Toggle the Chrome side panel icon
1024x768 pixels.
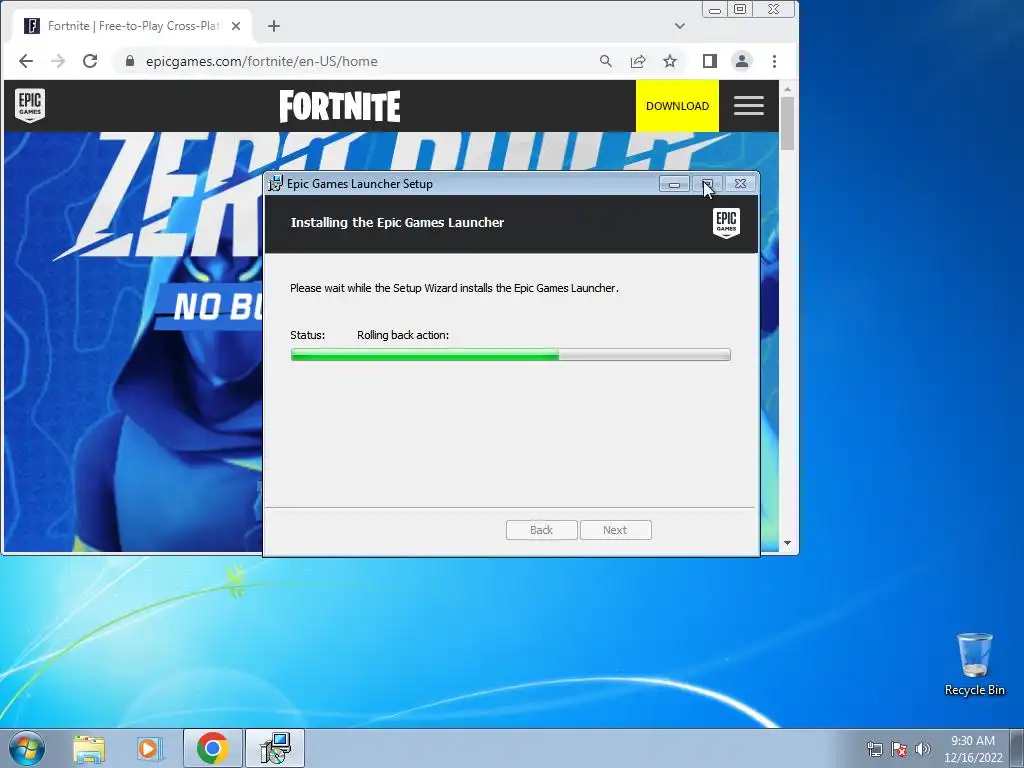[710, 61]
